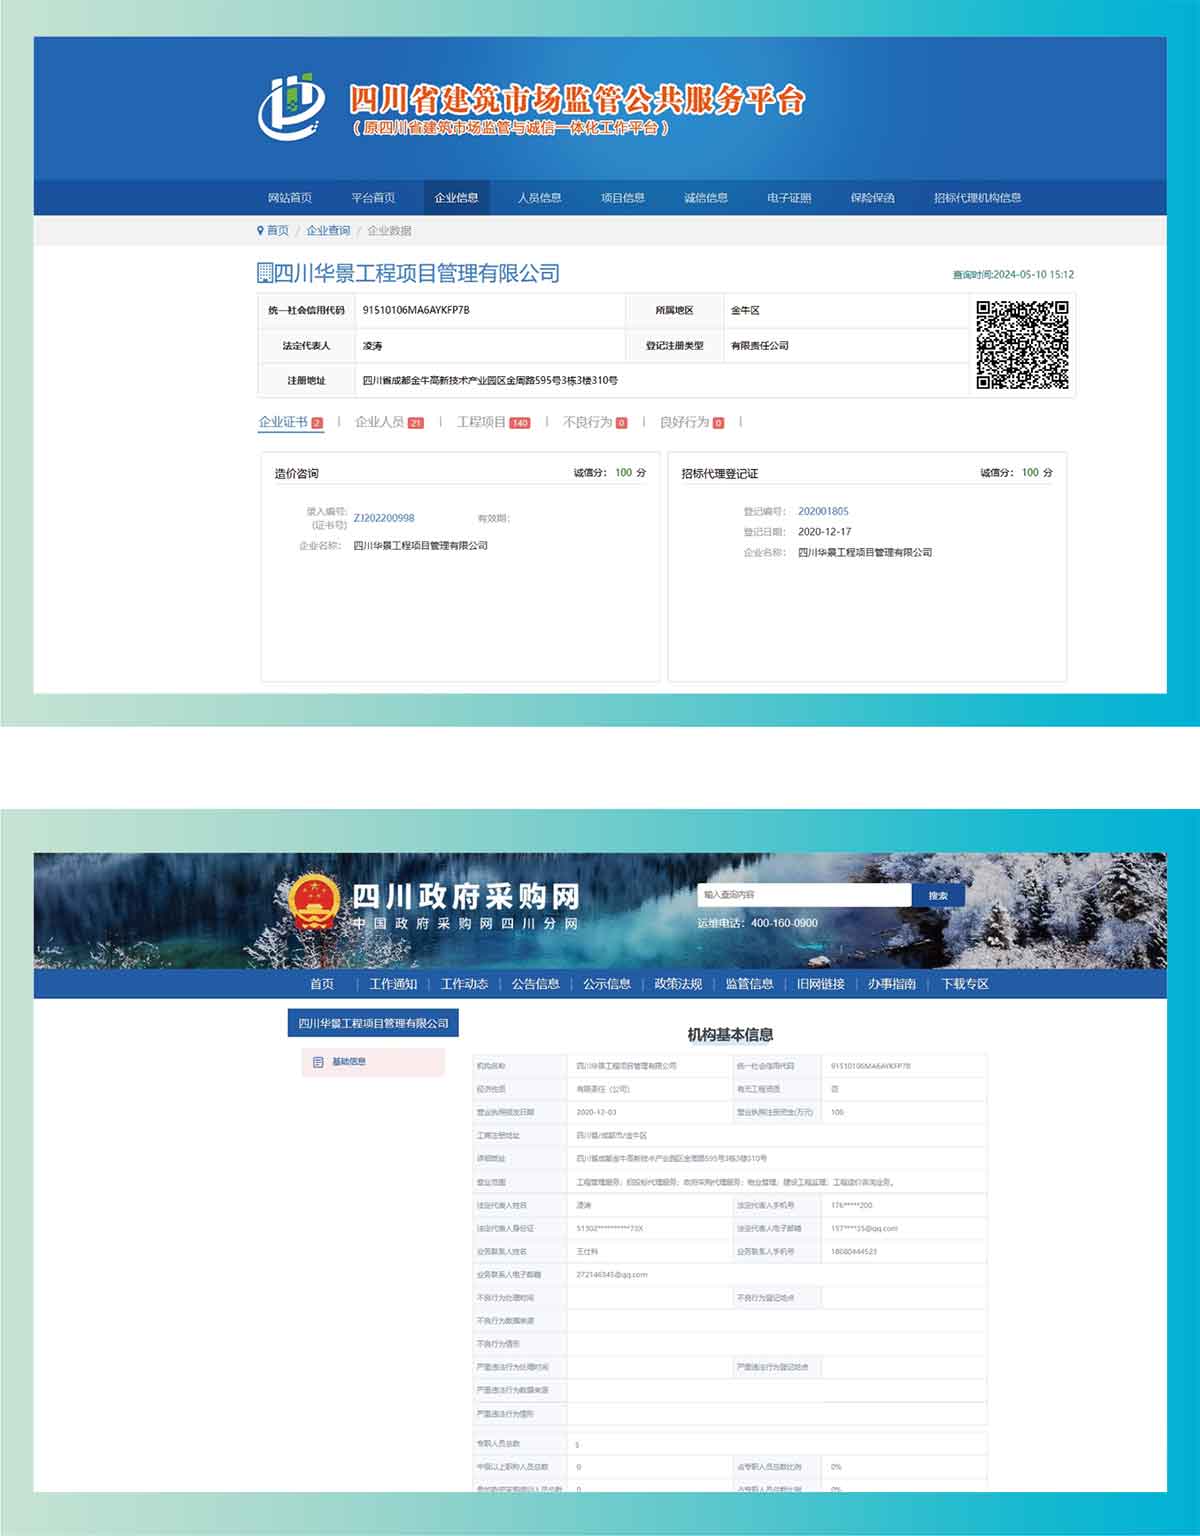This screenshot has height=1536, width=1200.
Task: Click the 造价咨询 card heading
Action: [296, 473]
